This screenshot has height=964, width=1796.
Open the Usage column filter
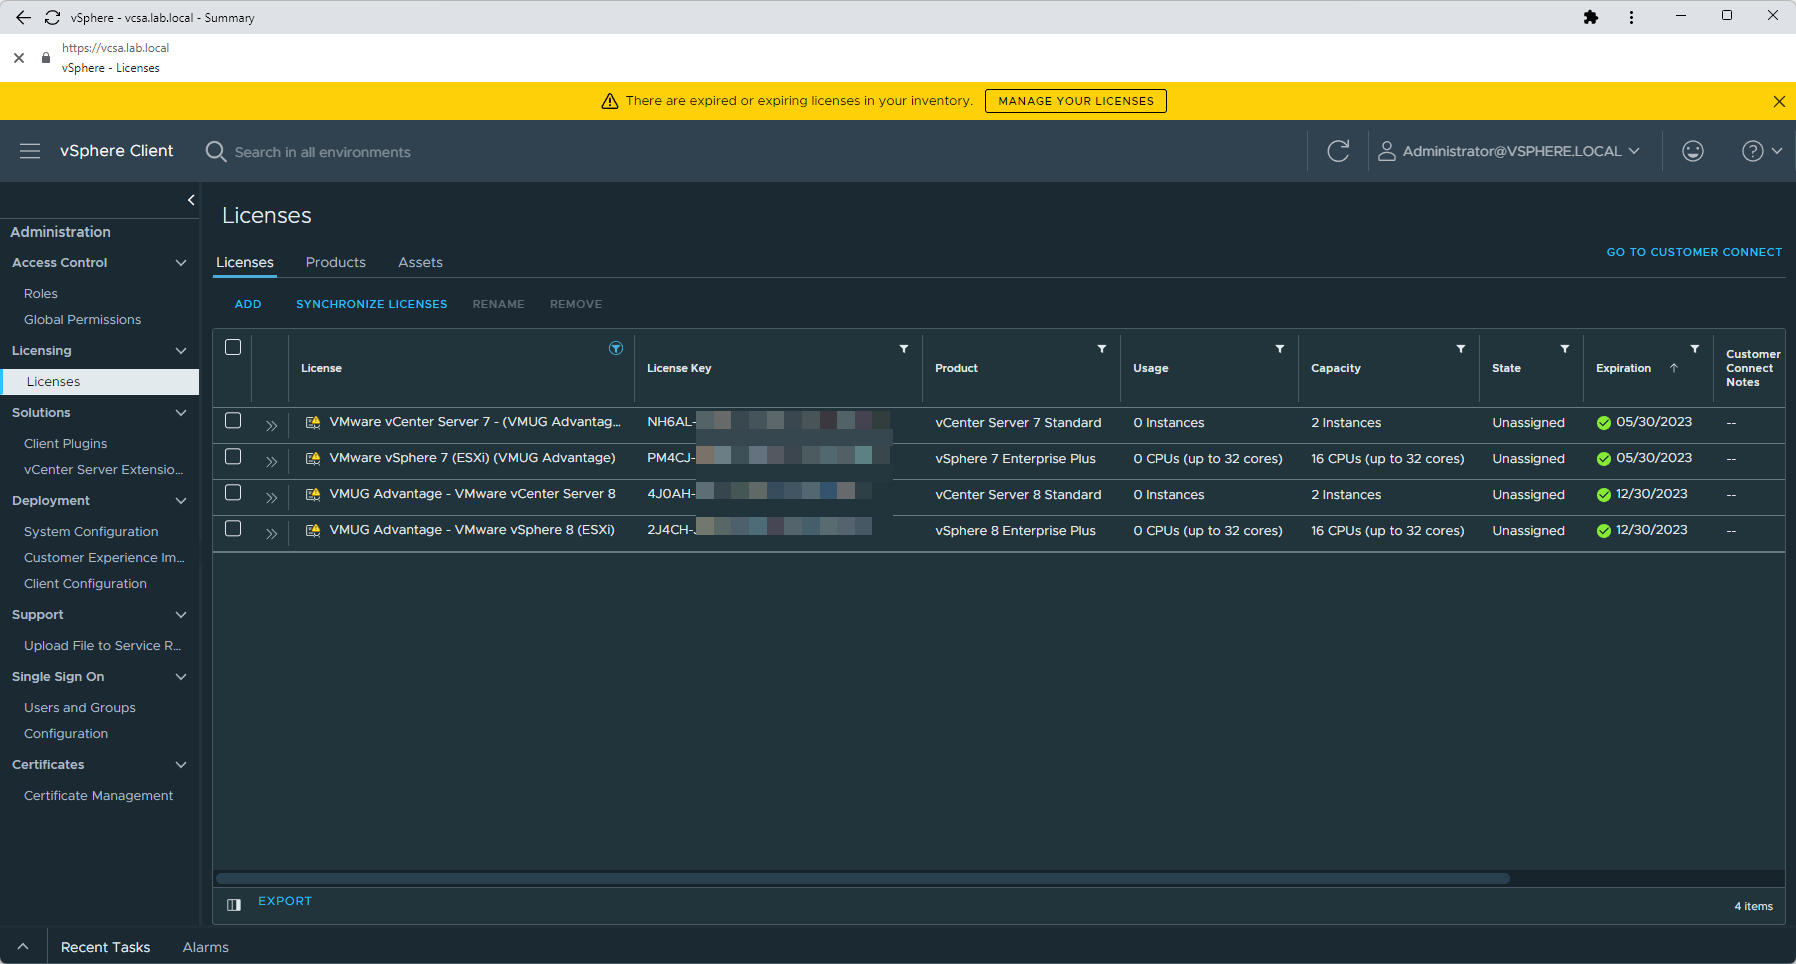coord(1280,349)
